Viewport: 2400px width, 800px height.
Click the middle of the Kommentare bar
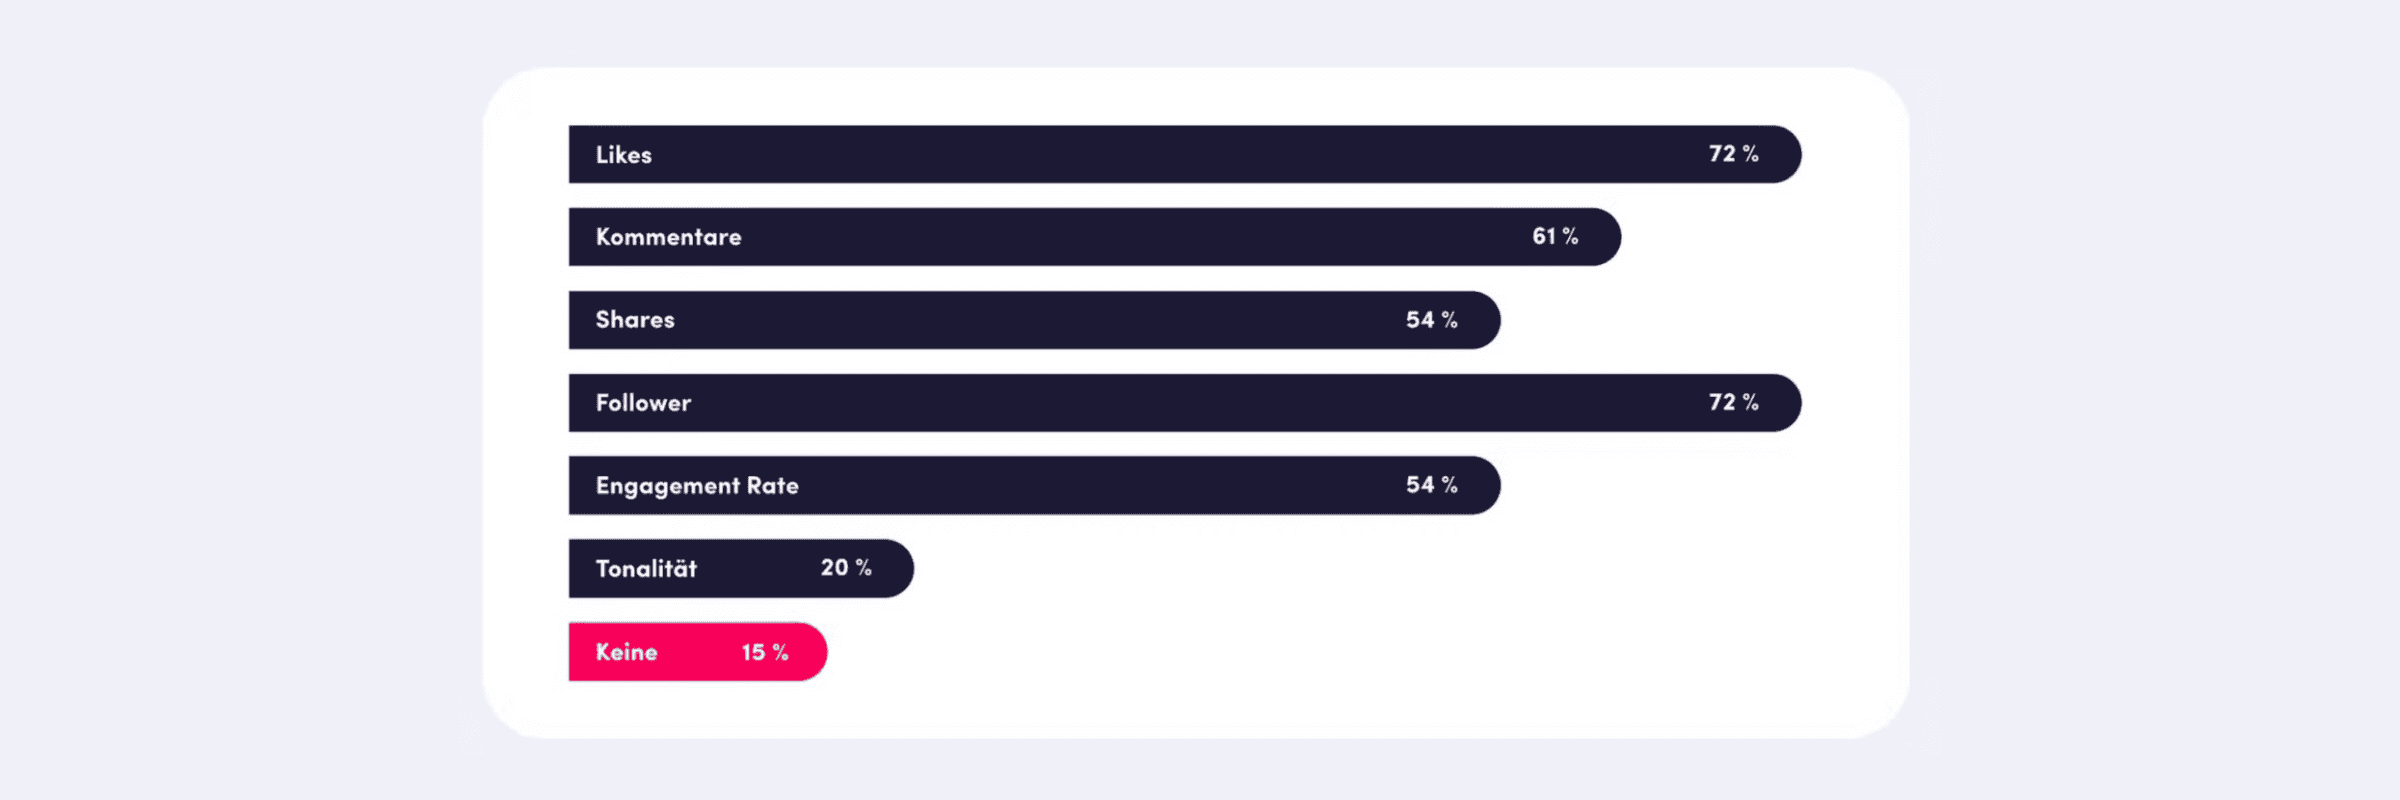tap(1095, 237)
